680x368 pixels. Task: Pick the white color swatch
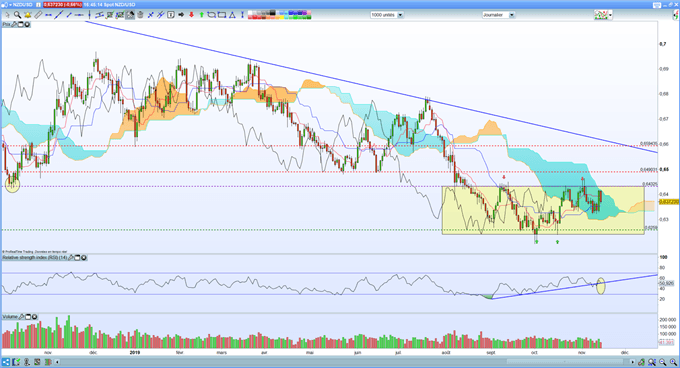click(250, 13)
